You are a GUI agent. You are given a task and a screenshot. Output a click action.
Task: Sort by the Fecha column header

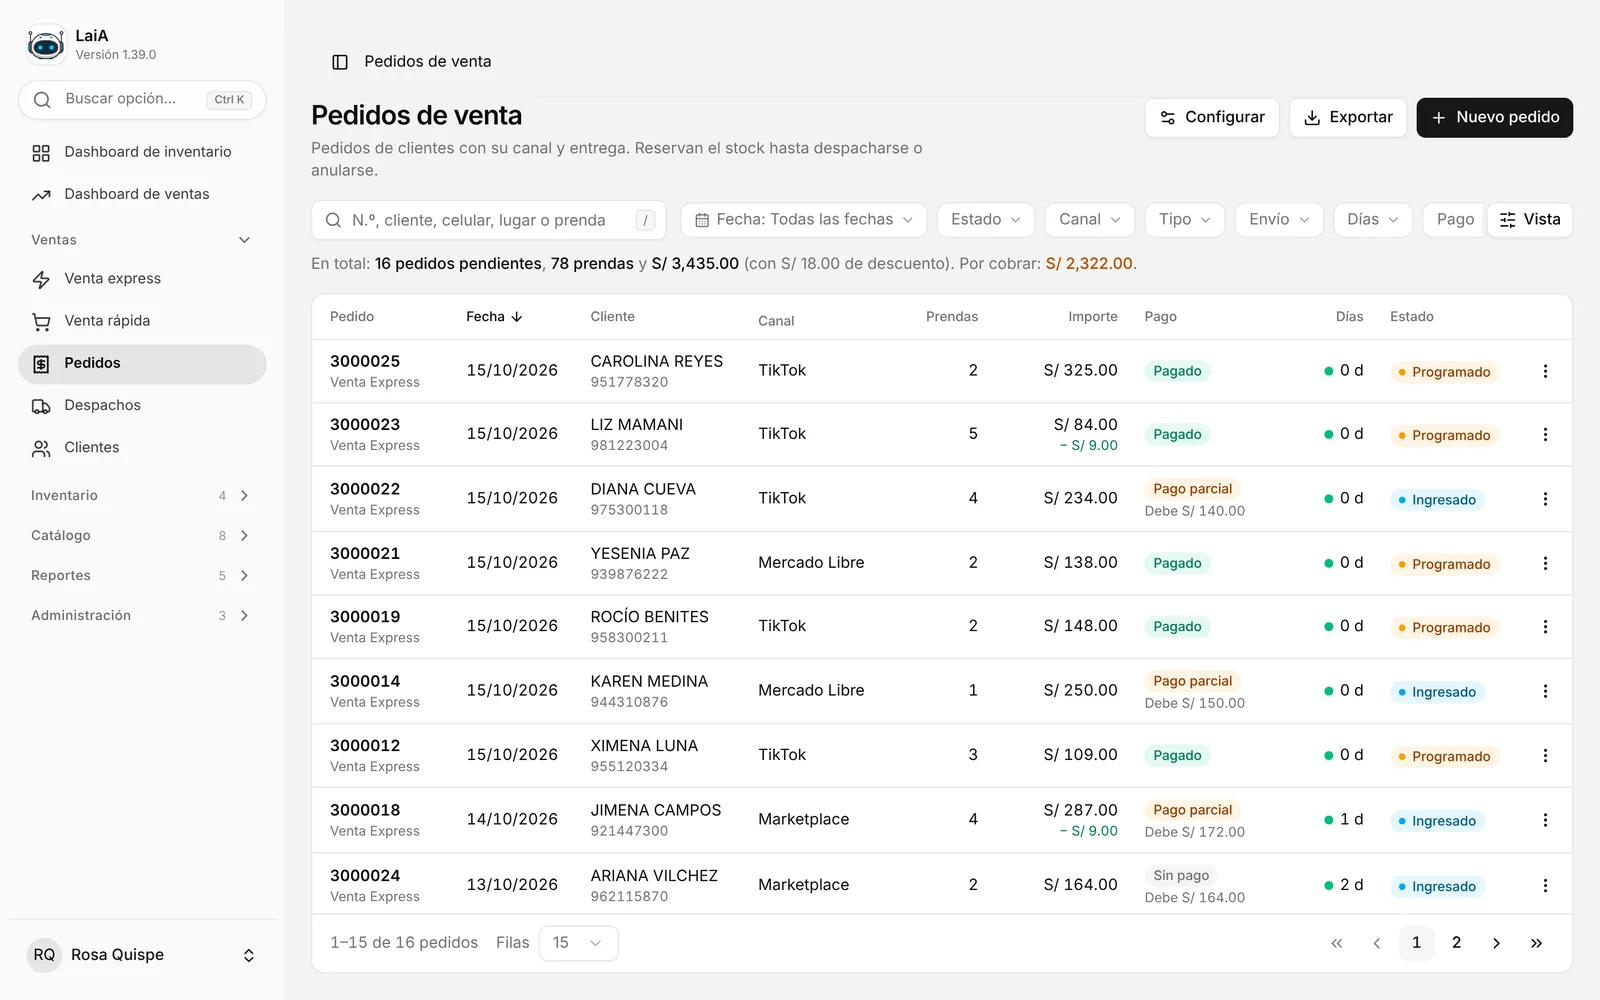(494, 317)
